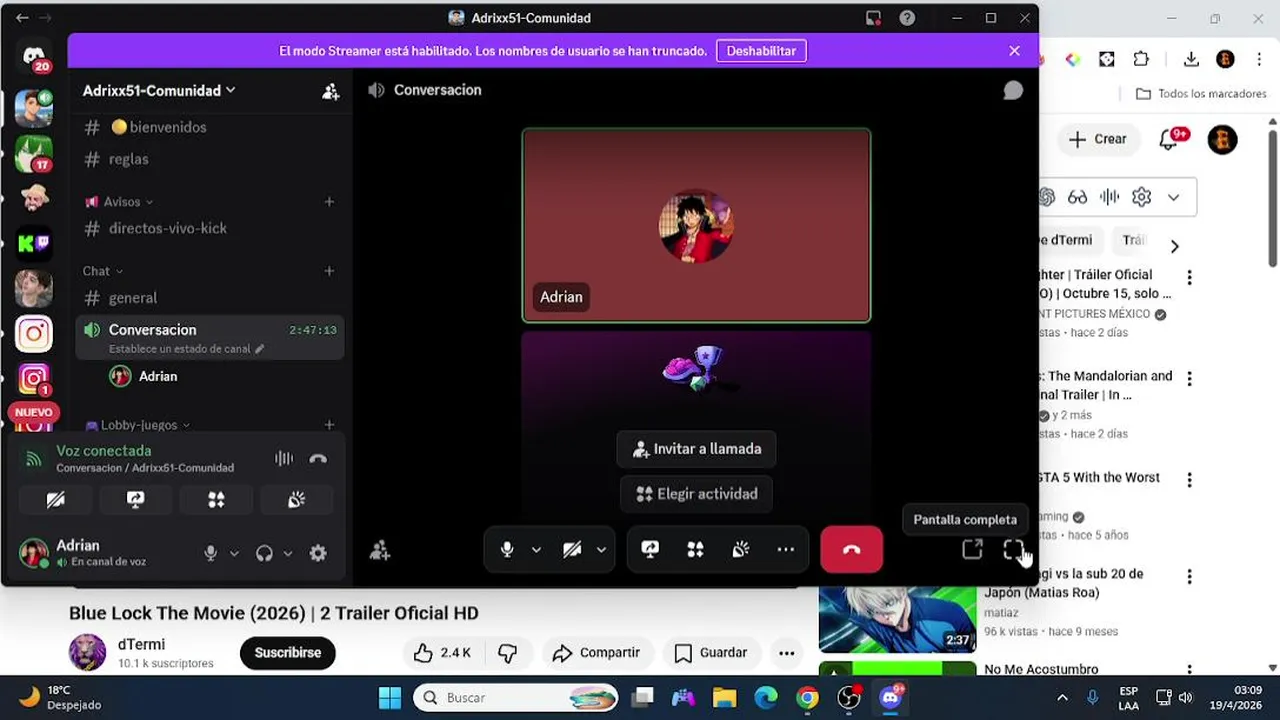This screenshot has height=720, width=1280.
Task: Click Invitar a llamada button
Action: click(x=696, y=449)
